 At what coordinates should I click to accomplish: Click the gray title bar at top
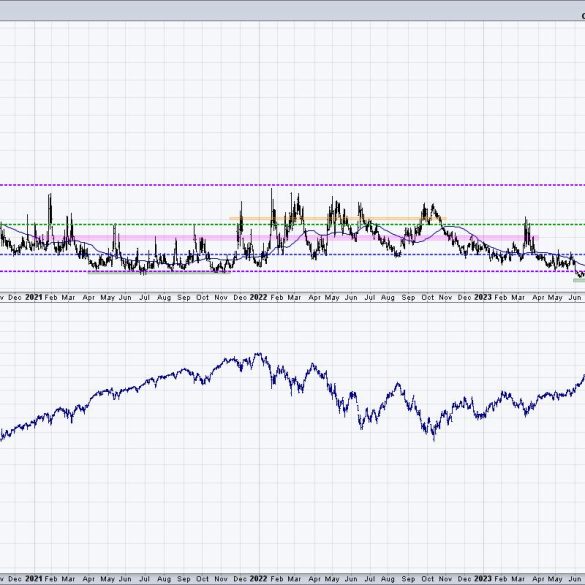point(292,11)
